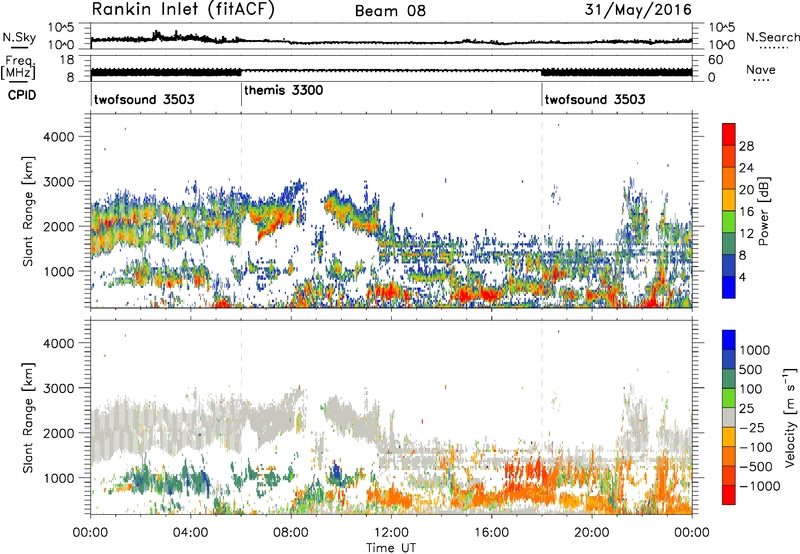The width and height of the screenshot is (800, 554).
Task: Click the '-100' velocity colorbar value
Action: click(x=756, y=447)
